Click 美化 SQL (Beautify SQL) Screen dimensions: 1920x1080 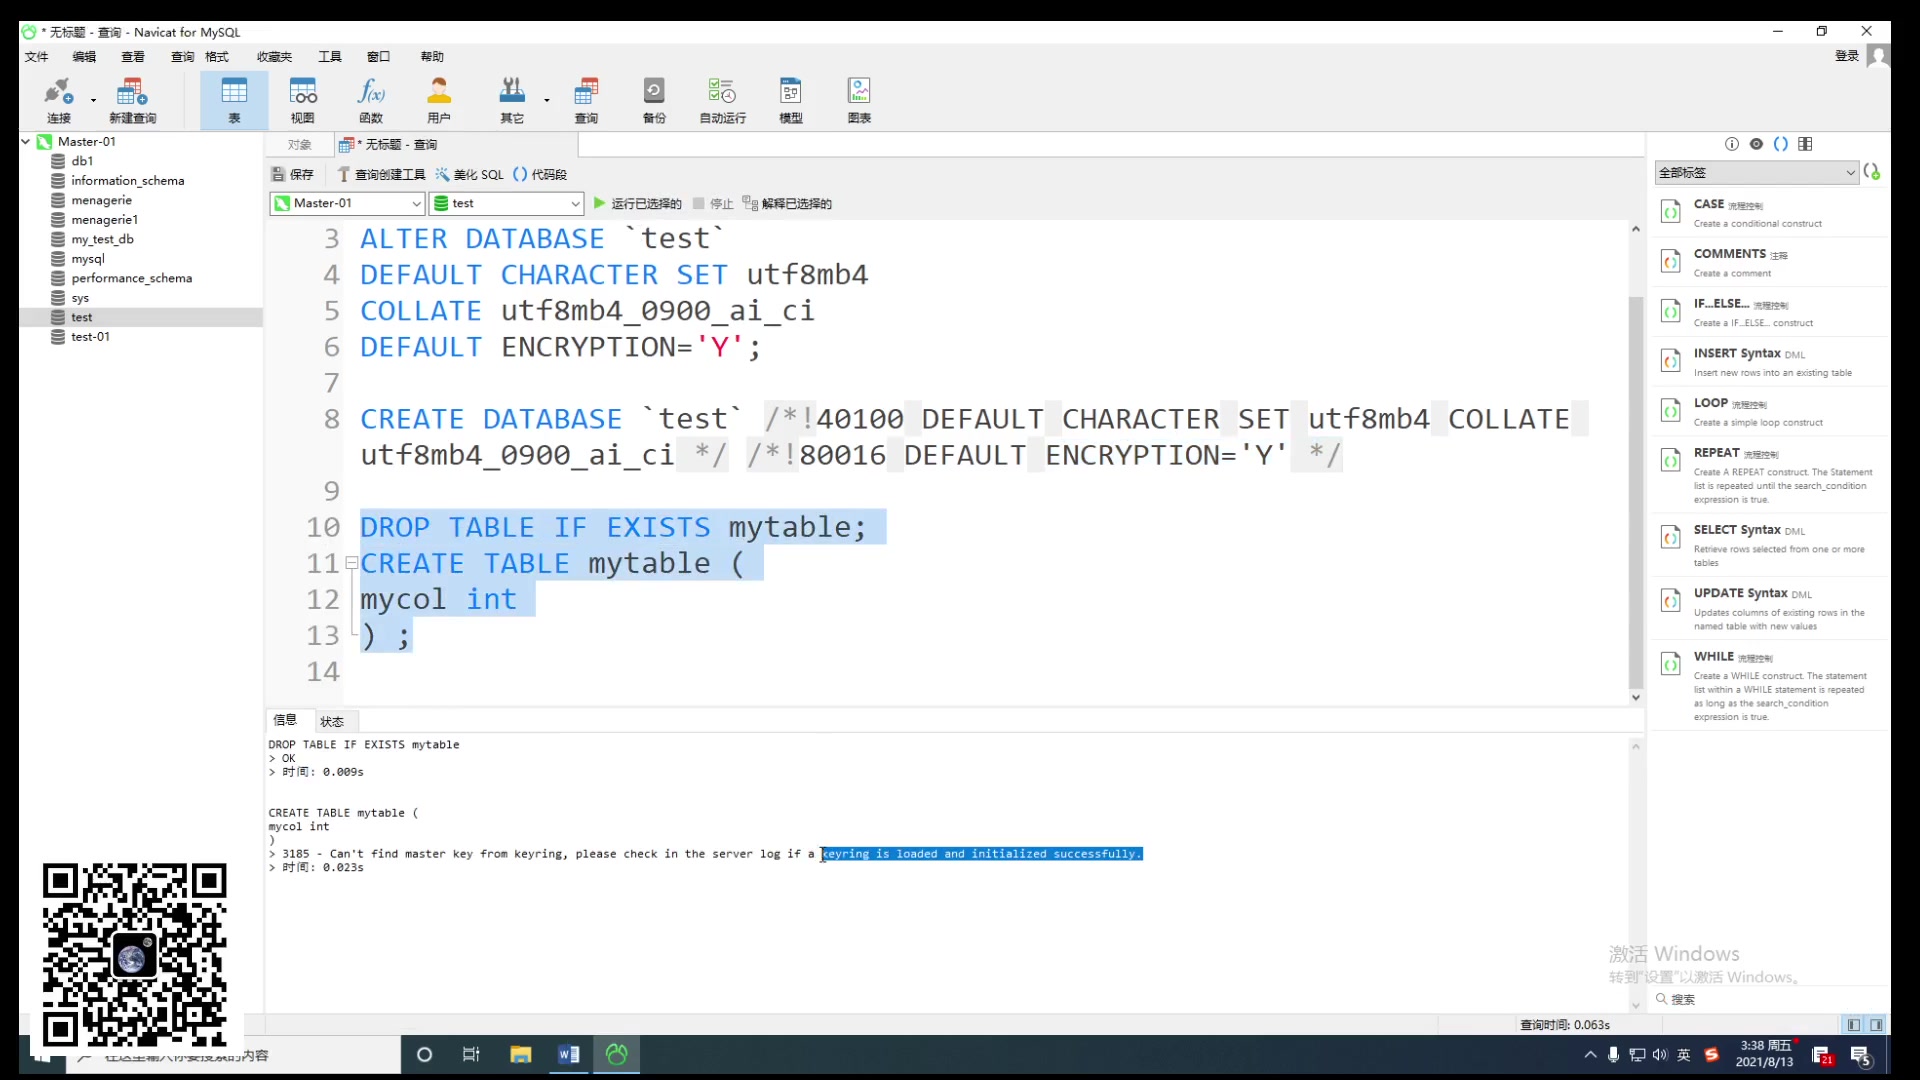(470, 174)
